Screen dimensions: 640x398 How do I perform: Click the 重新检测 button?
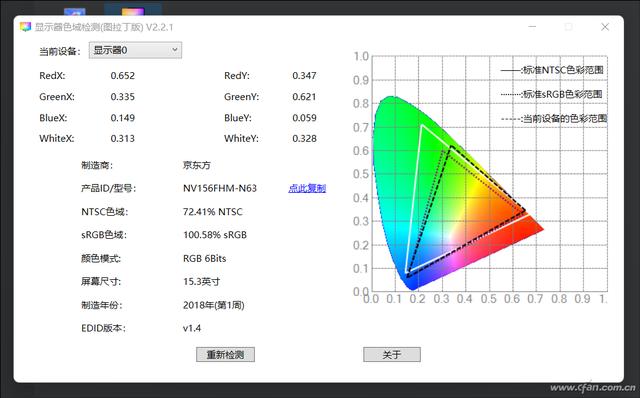(225, 354)
